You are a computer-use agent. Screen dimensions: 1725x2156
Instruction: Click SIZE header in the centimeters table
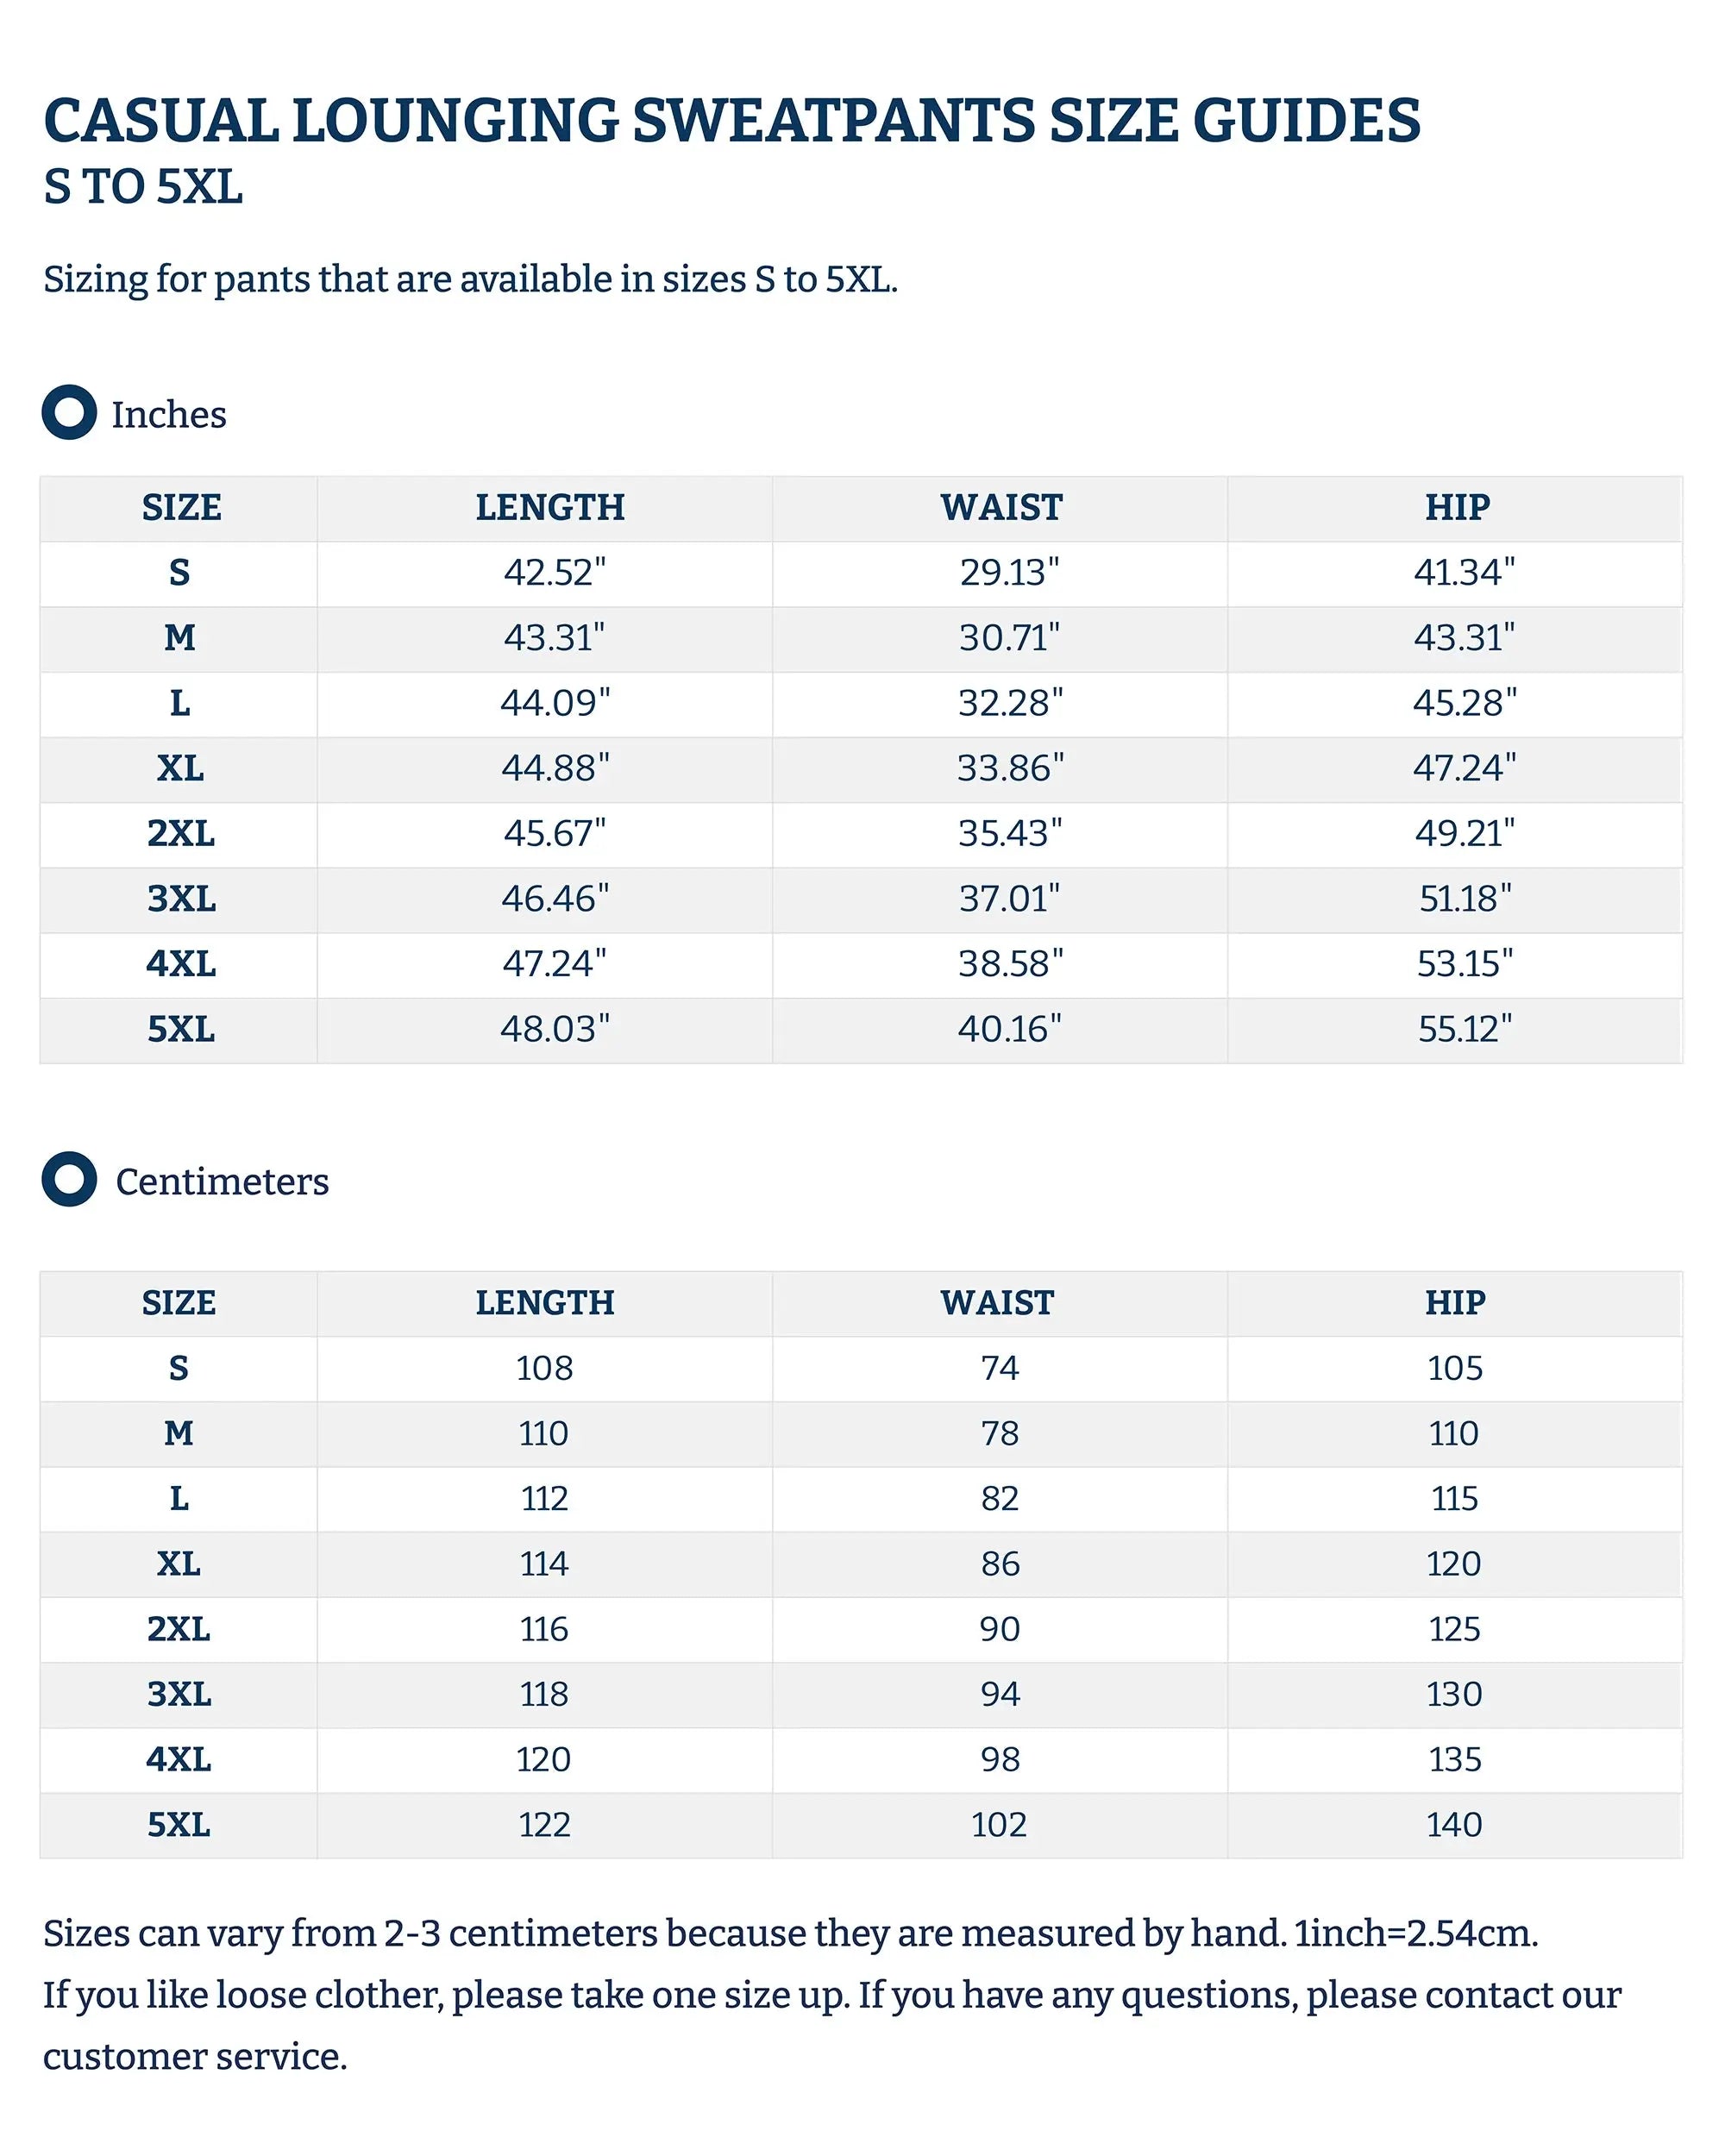tap(179, 1303)
